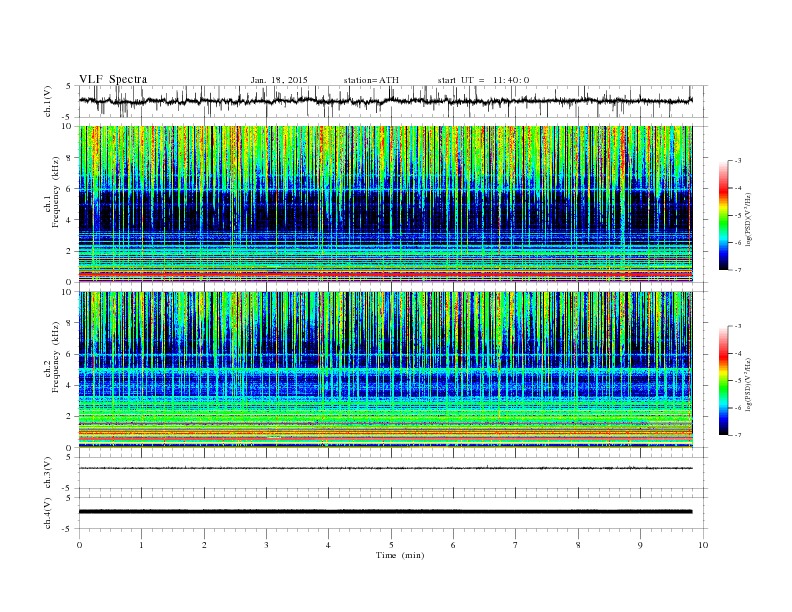
Task: Click the ch.2 PSD color bar
Action: (723, 380)
